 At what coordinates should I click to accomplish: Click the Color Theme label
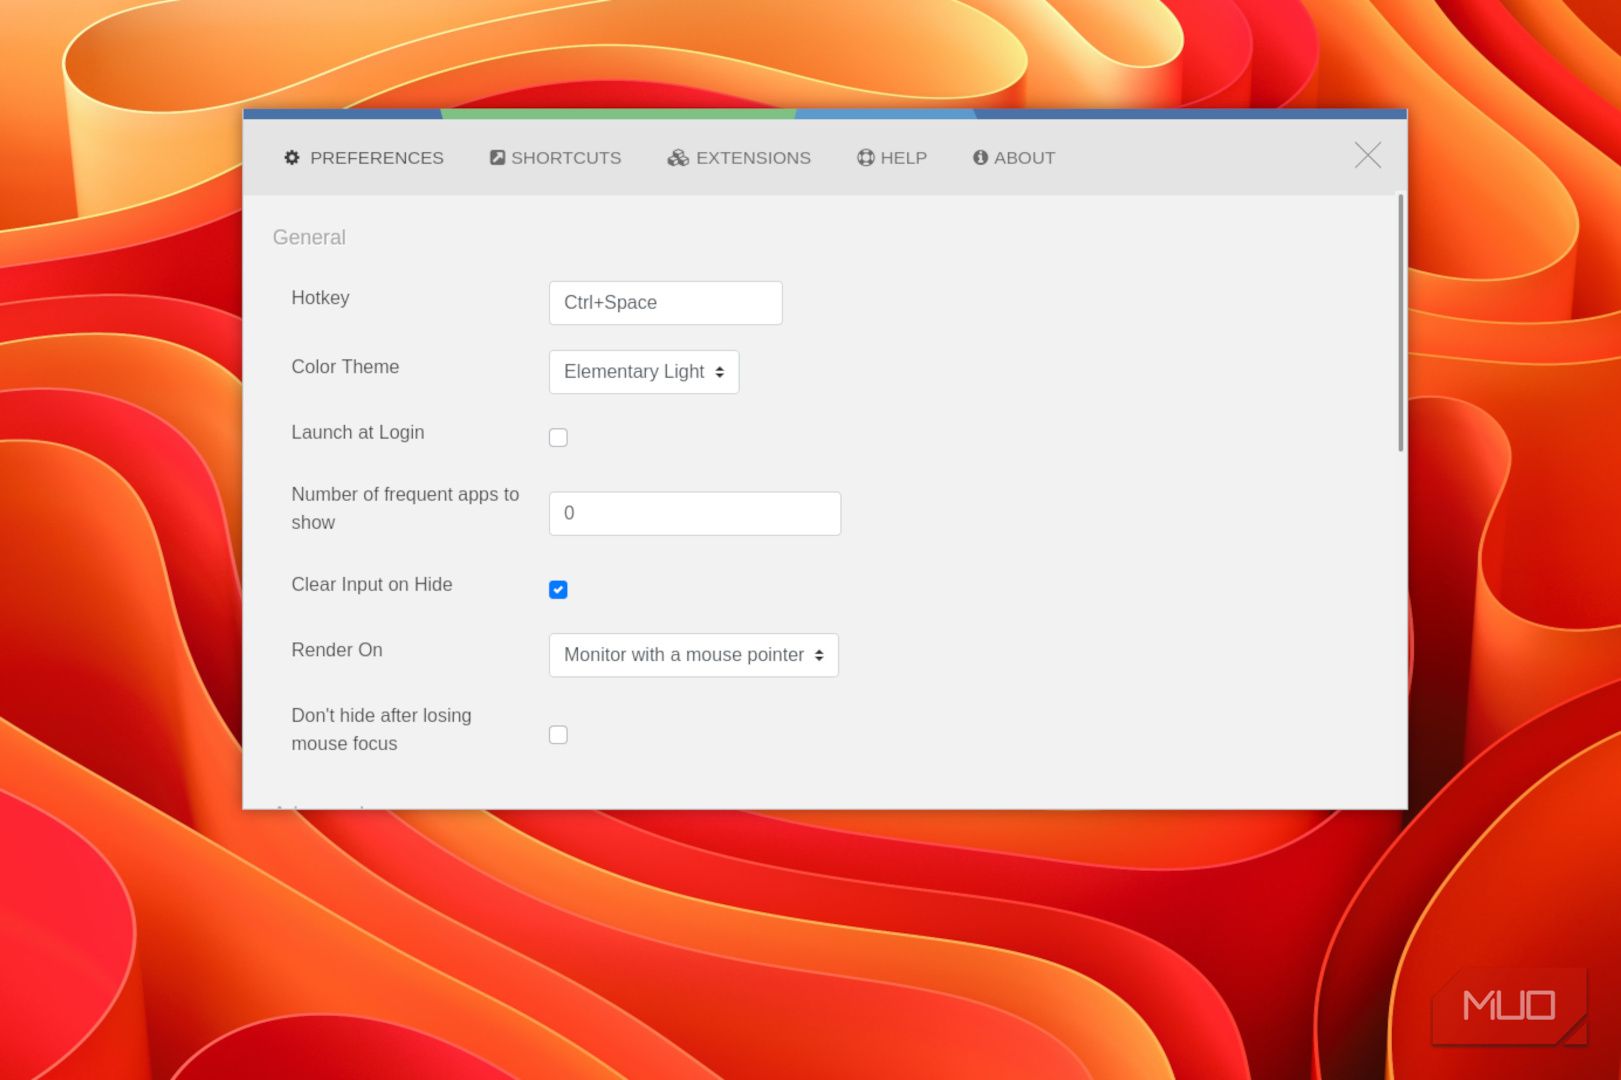(345, 367)
